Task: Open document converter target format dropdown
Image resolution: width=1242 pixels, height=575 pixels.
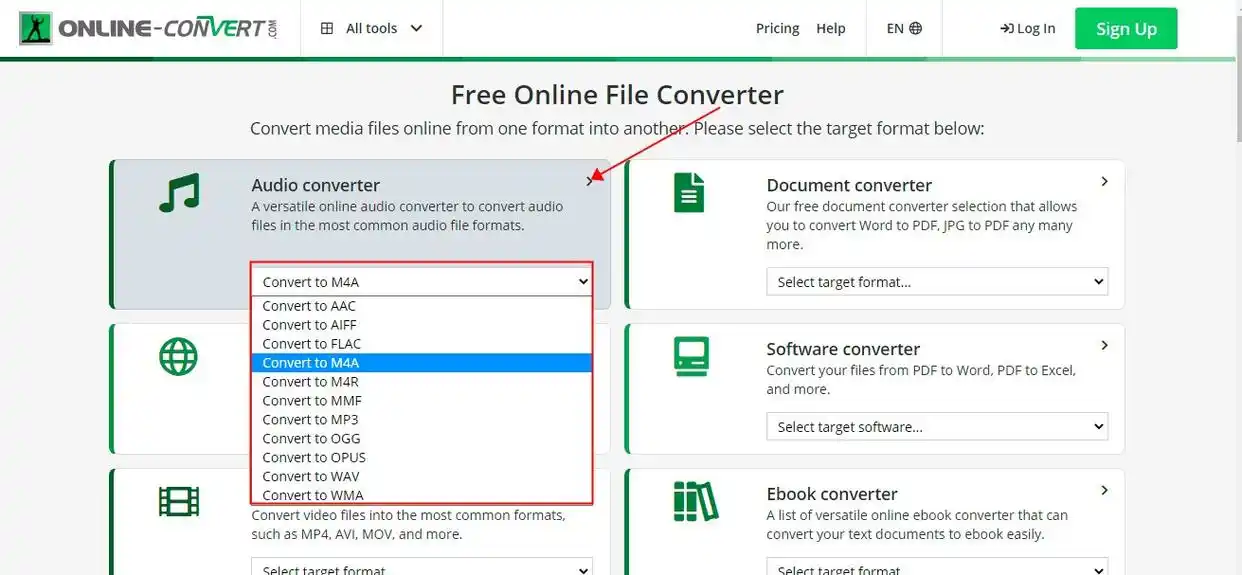Action: [x=937, y=282]
